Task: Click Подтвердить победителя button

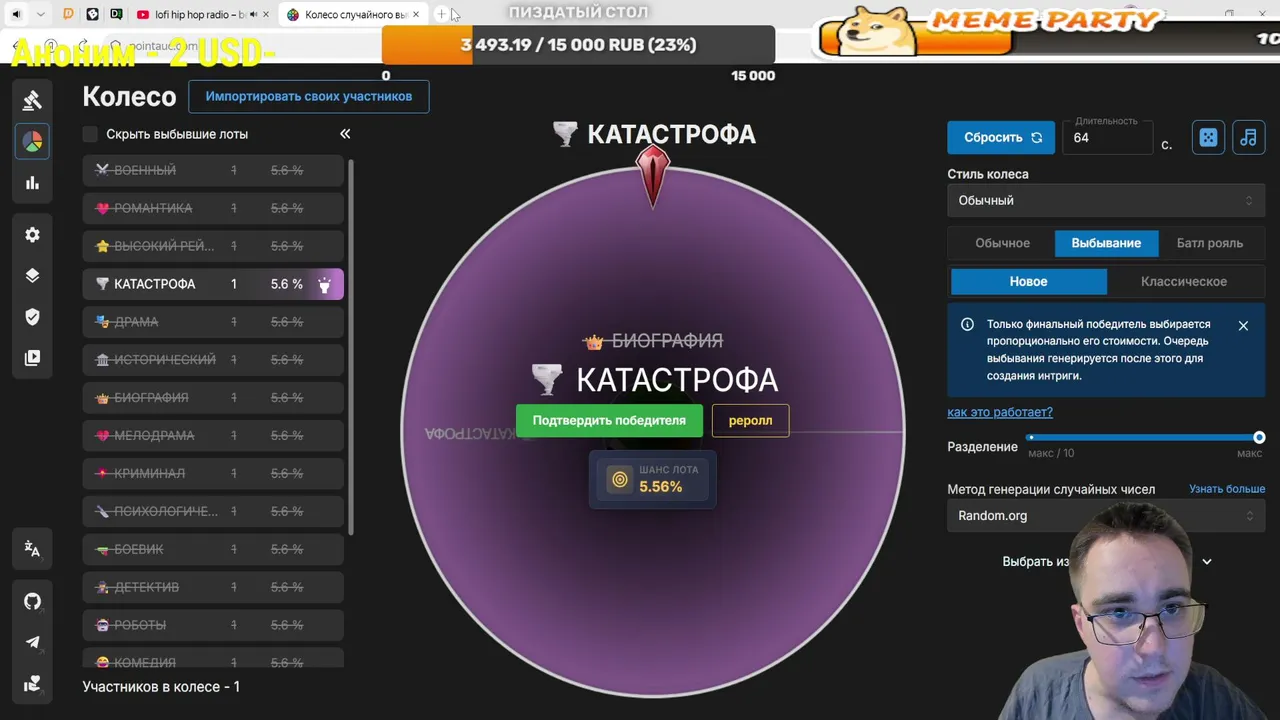Action: pos(609,421)
